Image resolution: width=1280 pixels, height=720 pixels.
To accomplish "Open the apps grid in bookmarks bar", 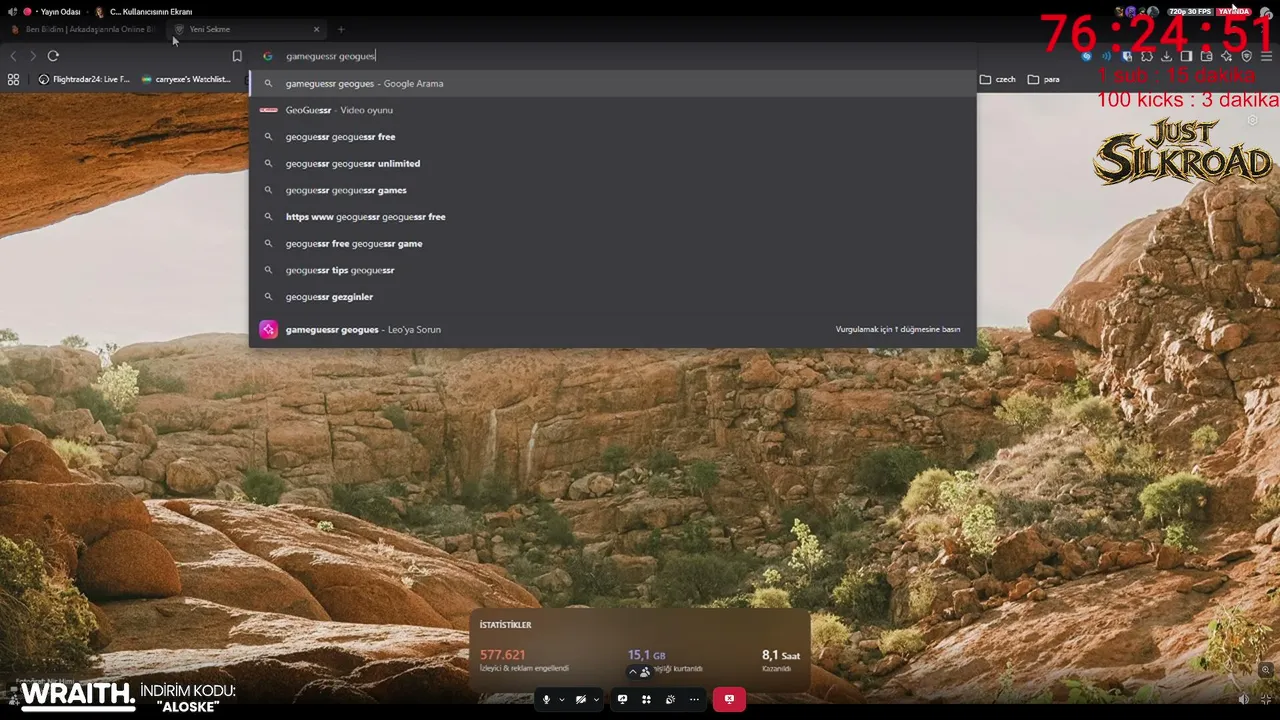I will [x=13, y=79].
